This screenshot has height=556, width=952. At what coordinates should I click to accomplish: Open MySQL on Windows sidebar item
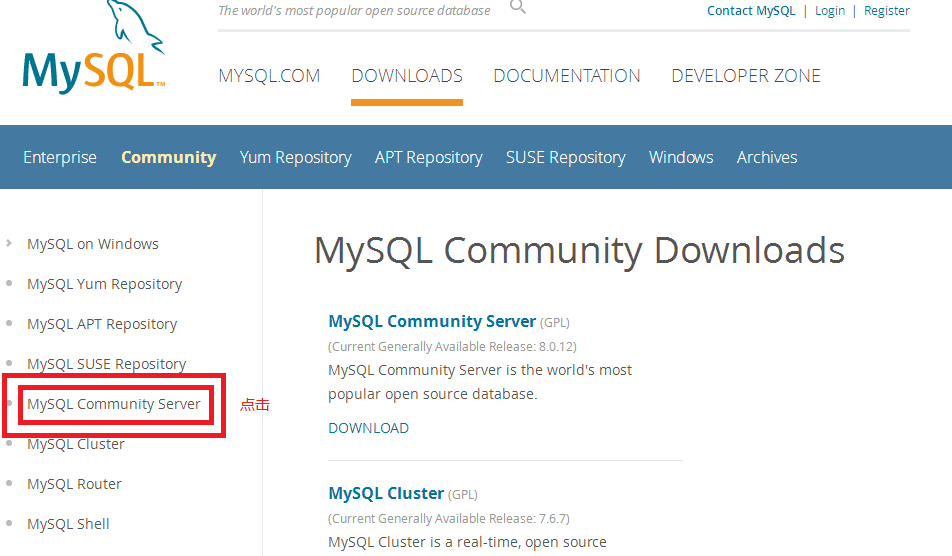pyautogui.click(x=93, y=244)
